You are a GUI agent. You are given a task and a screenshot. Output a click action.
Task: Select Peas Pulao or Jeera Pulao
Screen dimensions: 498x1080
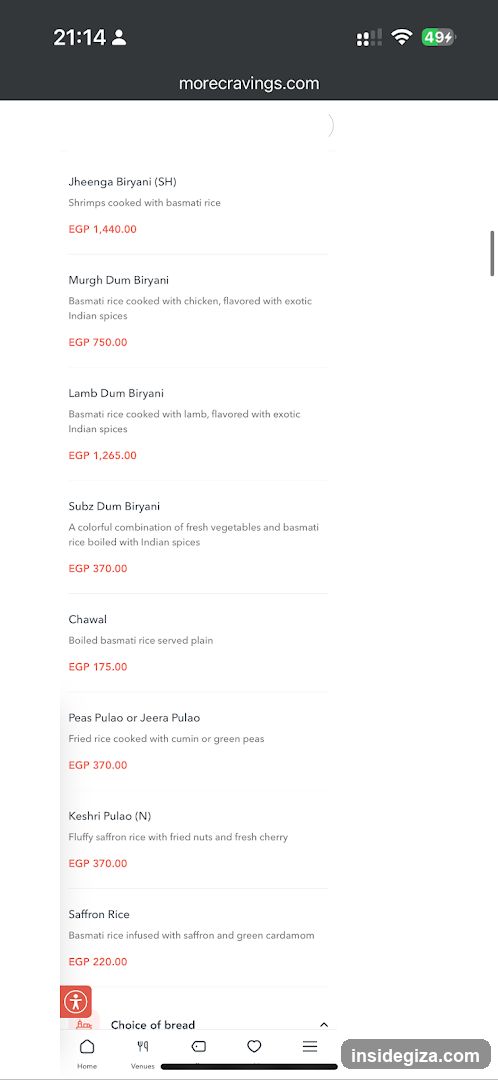198,741
